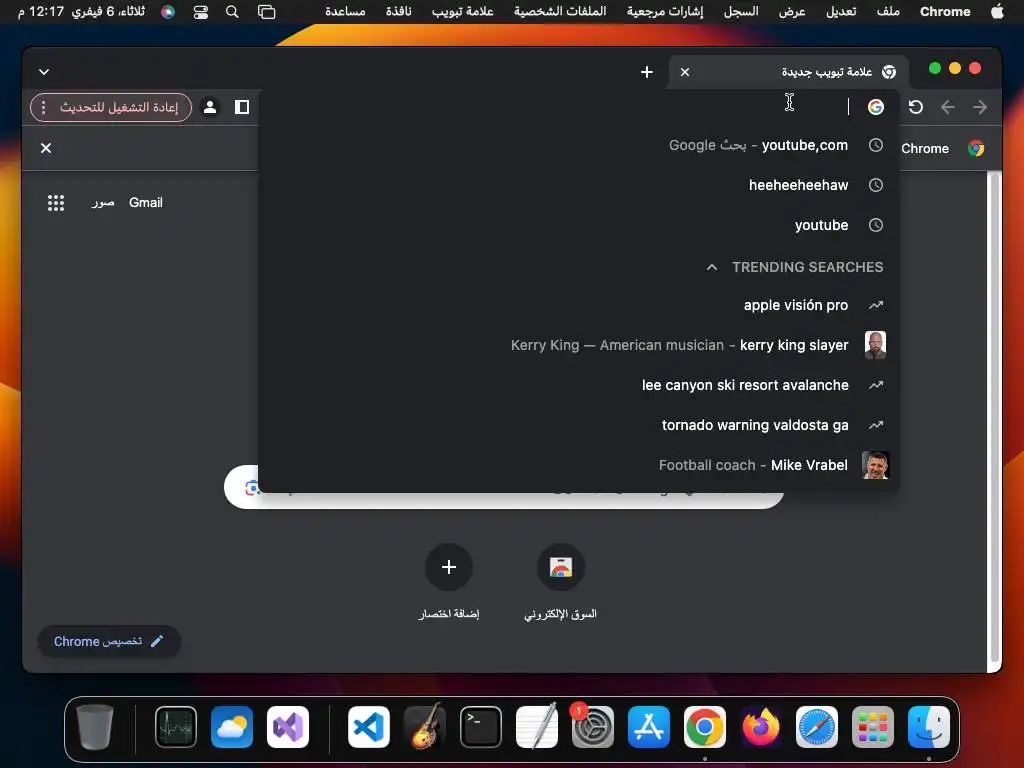1024x768 pixels.
Task: Open the File menu (ملف)
Action: [888, 12]
